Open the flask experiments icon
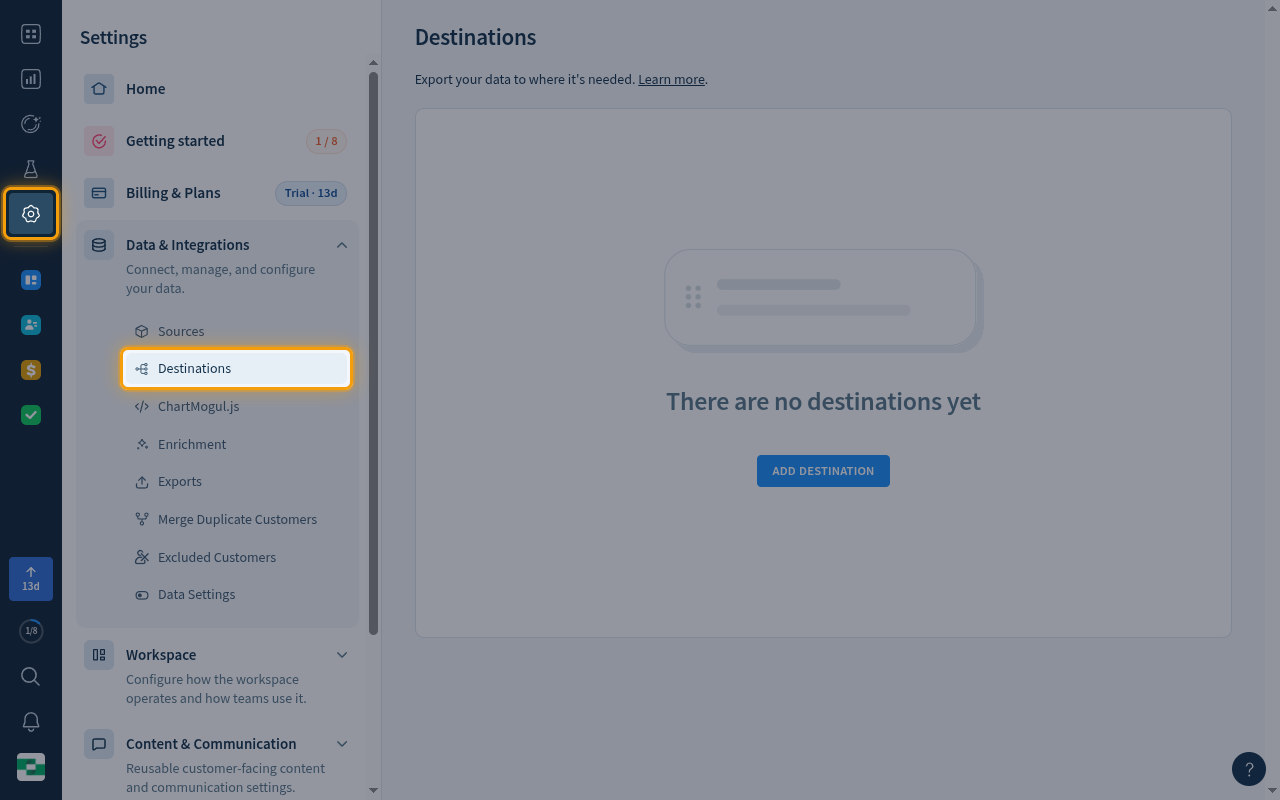This screenshot has height=800, width=1280. [x=31, y=169]
